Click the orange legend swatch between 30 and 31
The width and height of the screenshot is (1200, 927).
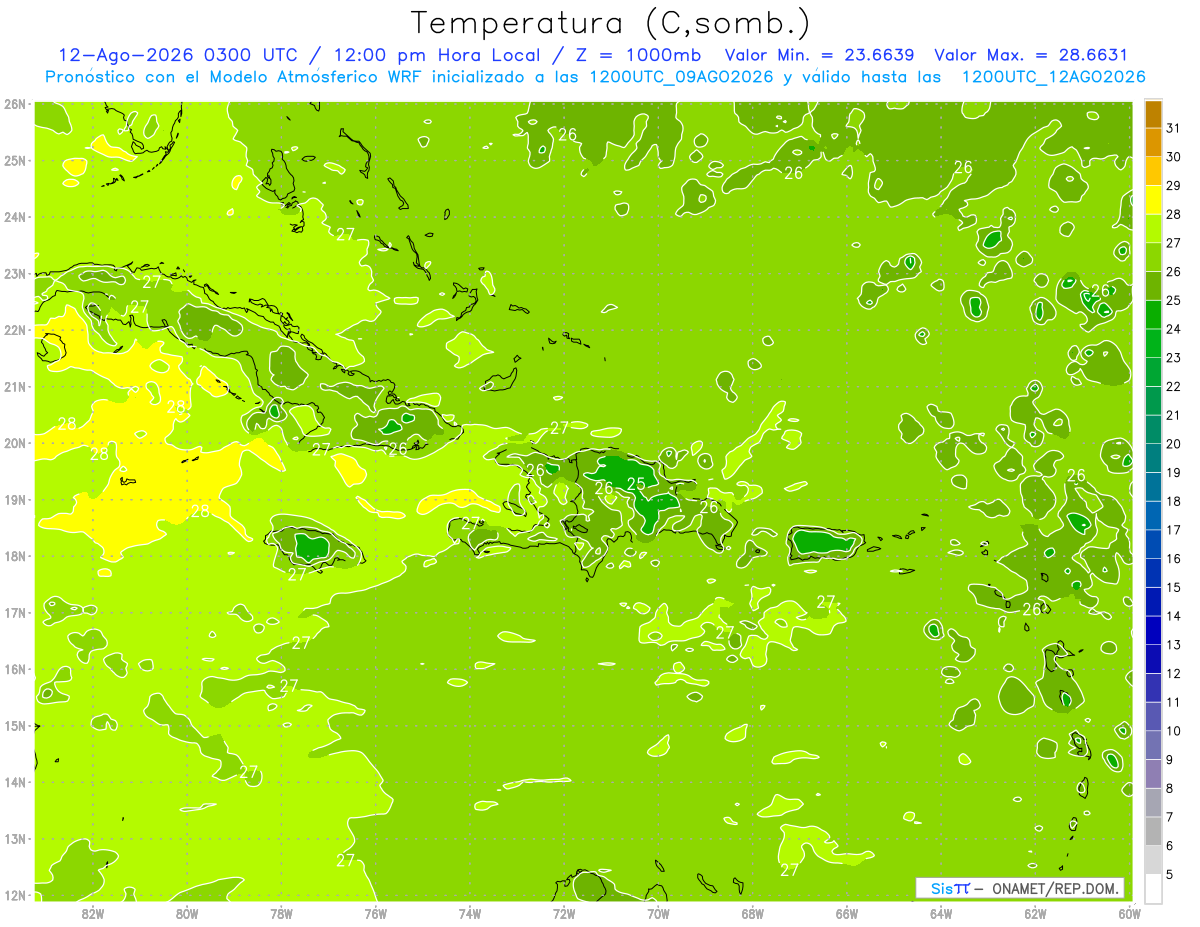click(1153, 142)
